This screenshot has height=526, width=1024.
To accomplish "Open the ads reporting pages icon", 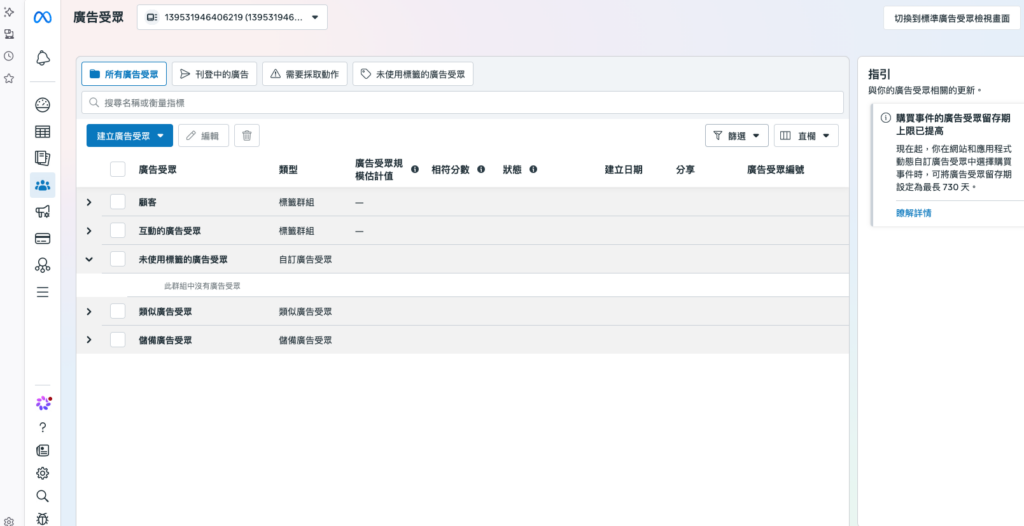I will point(42,158).
